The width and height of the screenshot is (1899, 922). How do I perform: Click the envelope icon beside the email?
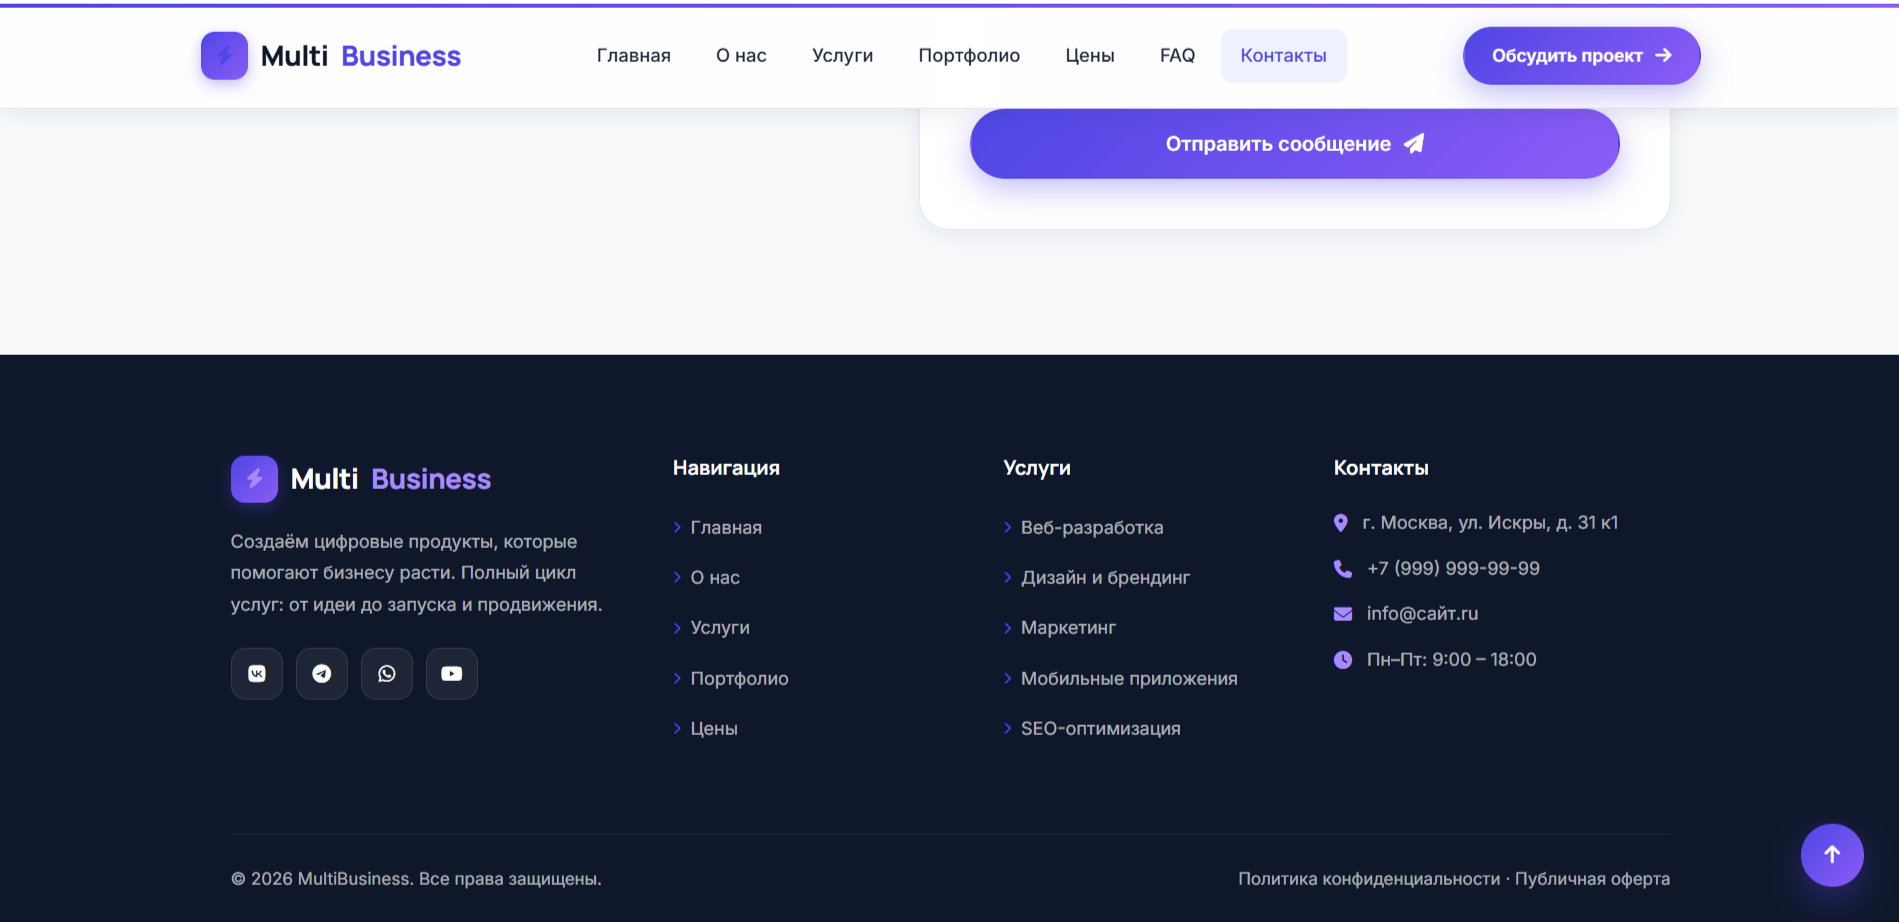(x=1343, y=614)
